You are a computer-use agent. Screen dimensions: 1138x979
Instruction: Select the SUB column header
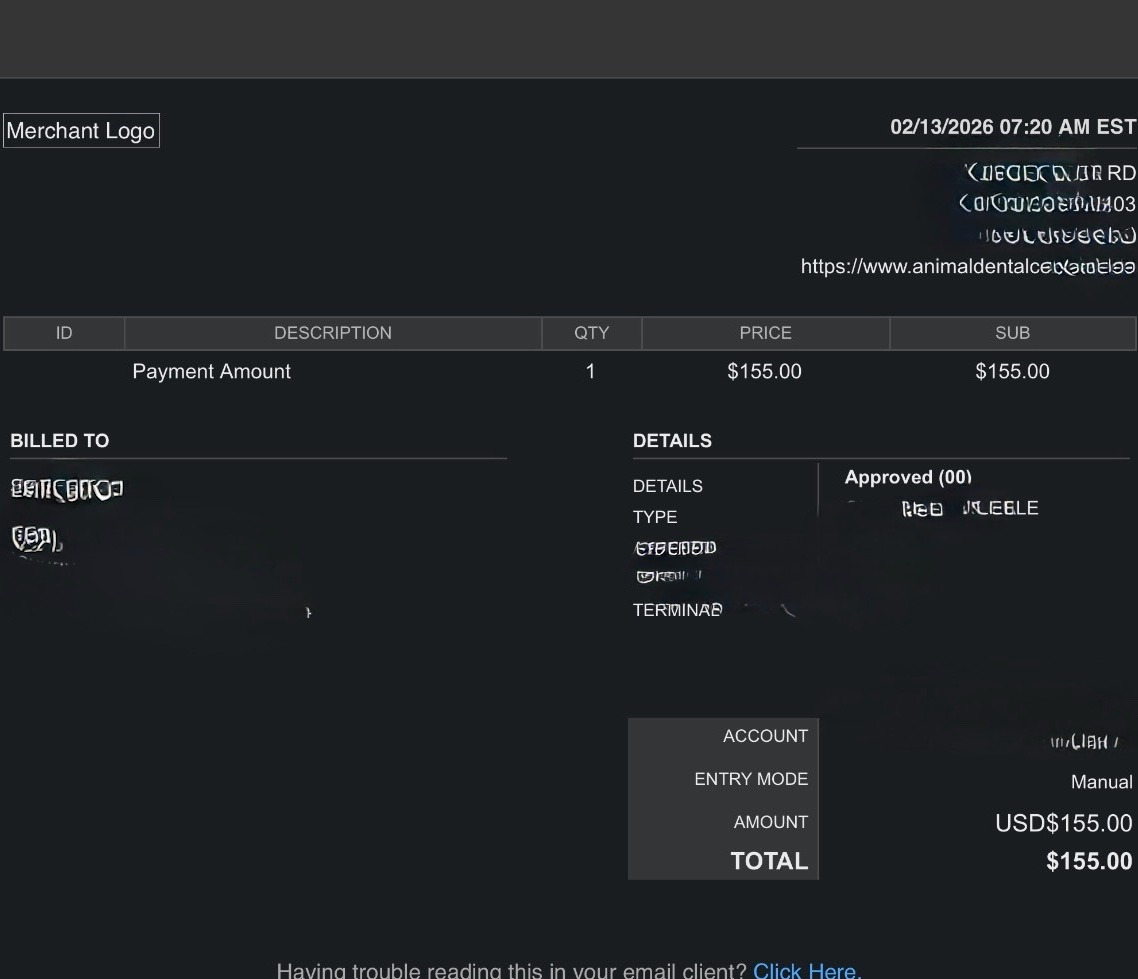1012,333
